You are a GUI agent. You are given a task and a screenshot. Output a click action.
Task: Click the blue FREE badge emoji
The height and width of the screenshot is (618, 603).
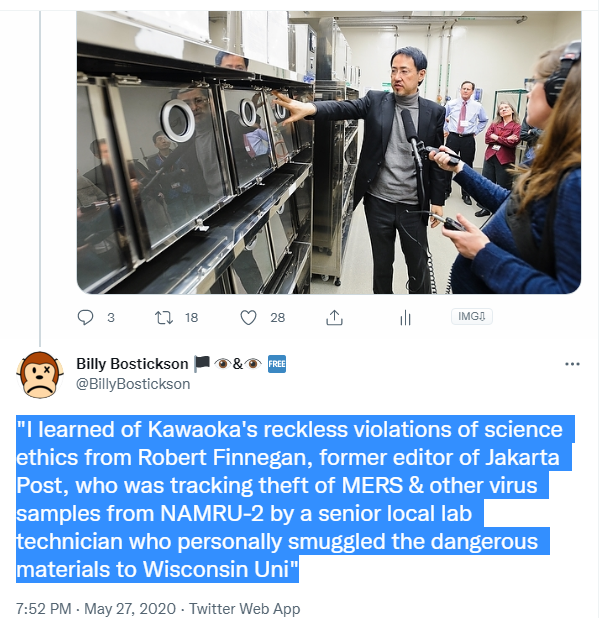point(278,364)
